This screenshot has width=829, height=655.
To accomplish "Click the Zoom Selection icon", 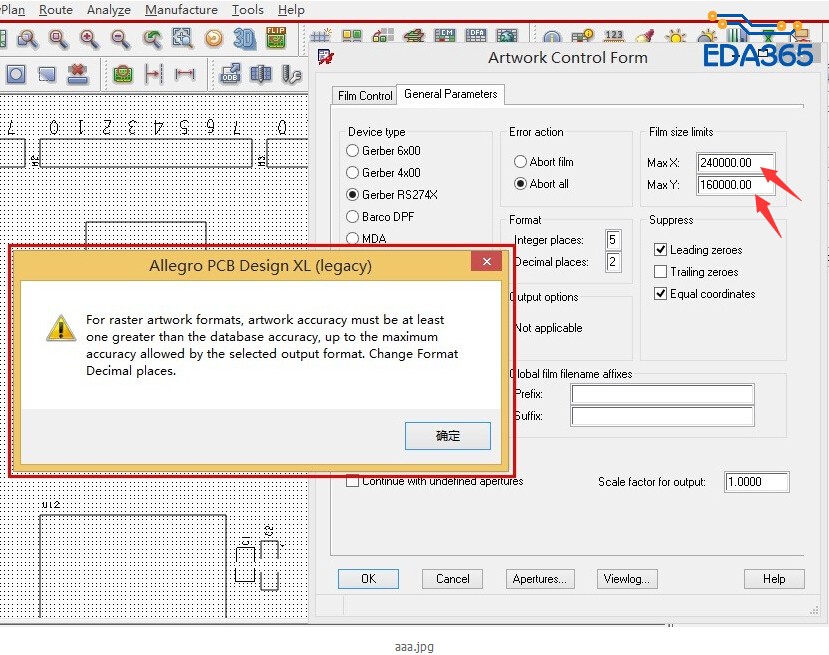I will click(182, 39).
